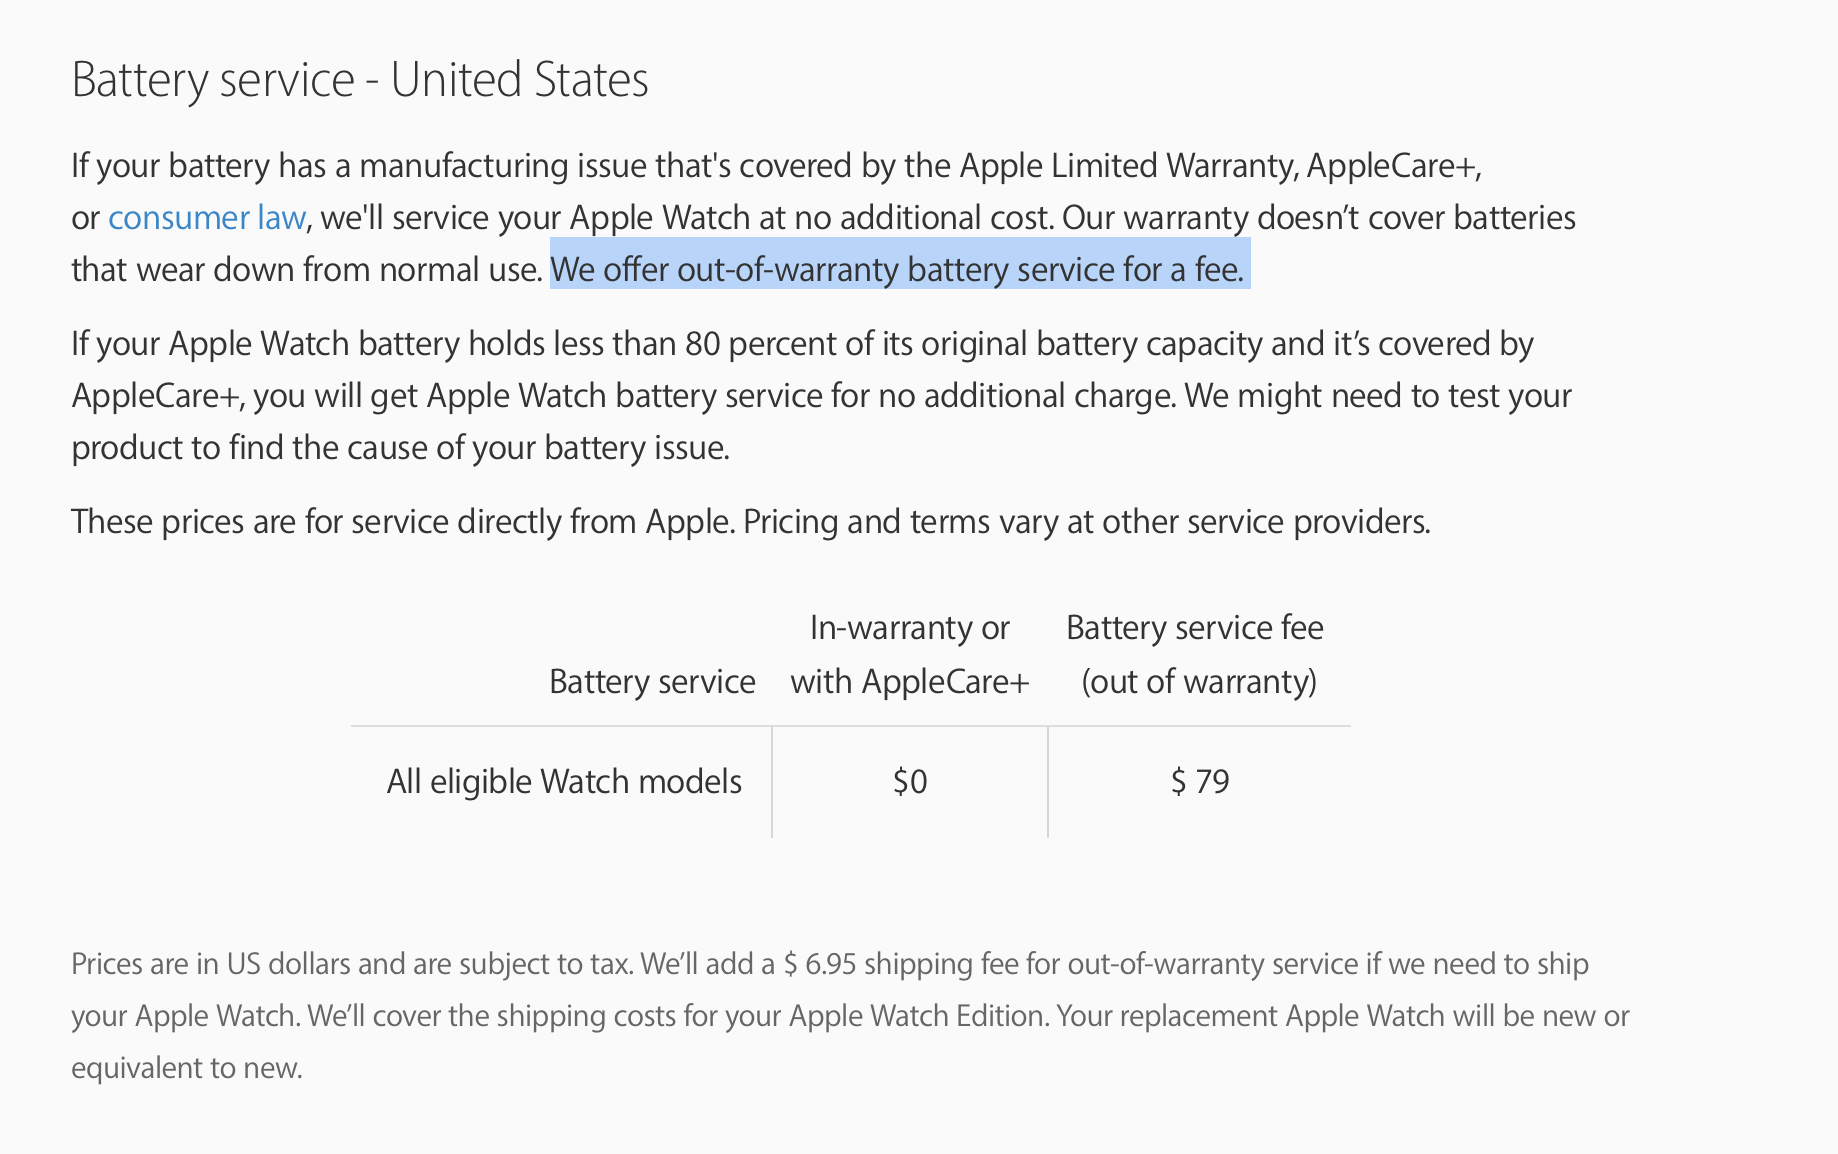Image resolution: width=1838 pixels, height=1154 pixels.
Task: Click the In-warranty or with AppleCare+ header
Action: click(x=909, y=654)
